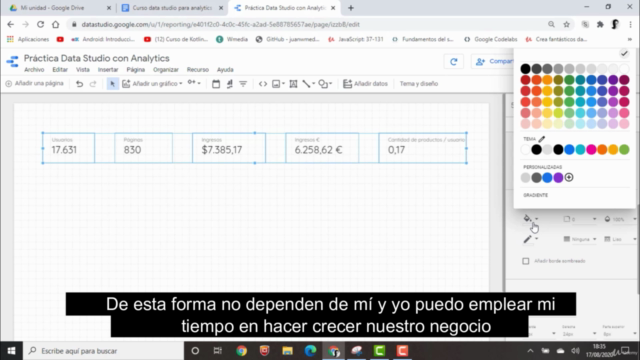Image resolution: width=640 pixels, height=360 pixels.
Task: Switch to 'Mi unidad - Google Drive' tab
Action: tap(60, 8)
